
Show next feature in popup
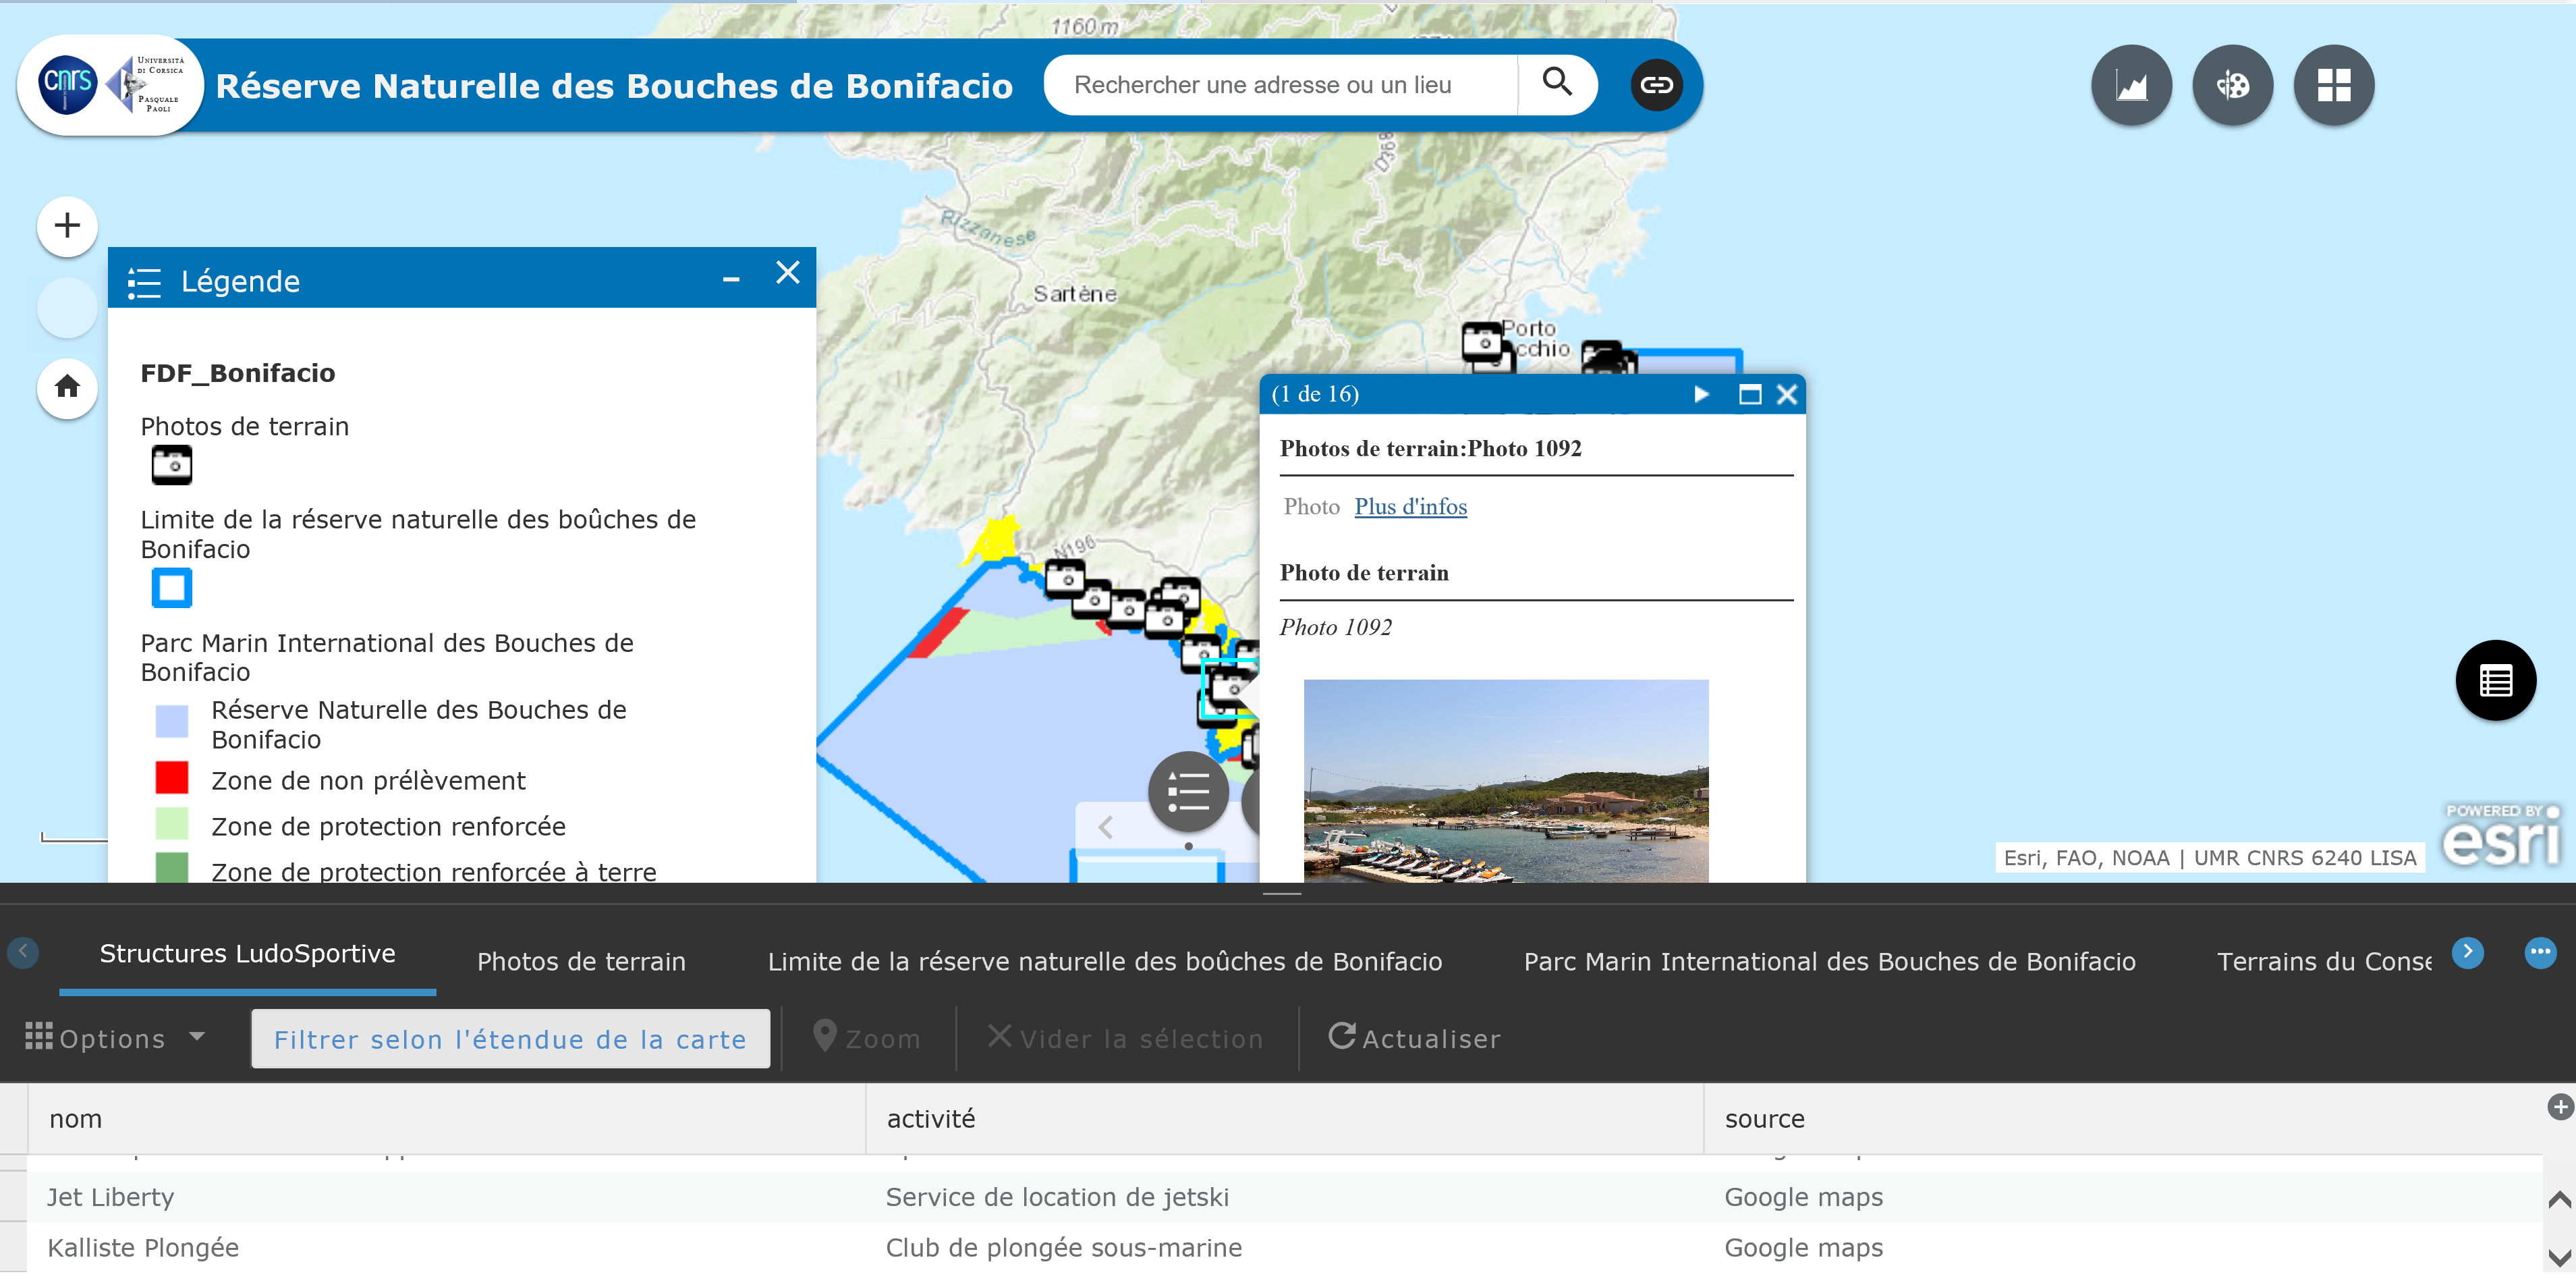[1700, 394]
